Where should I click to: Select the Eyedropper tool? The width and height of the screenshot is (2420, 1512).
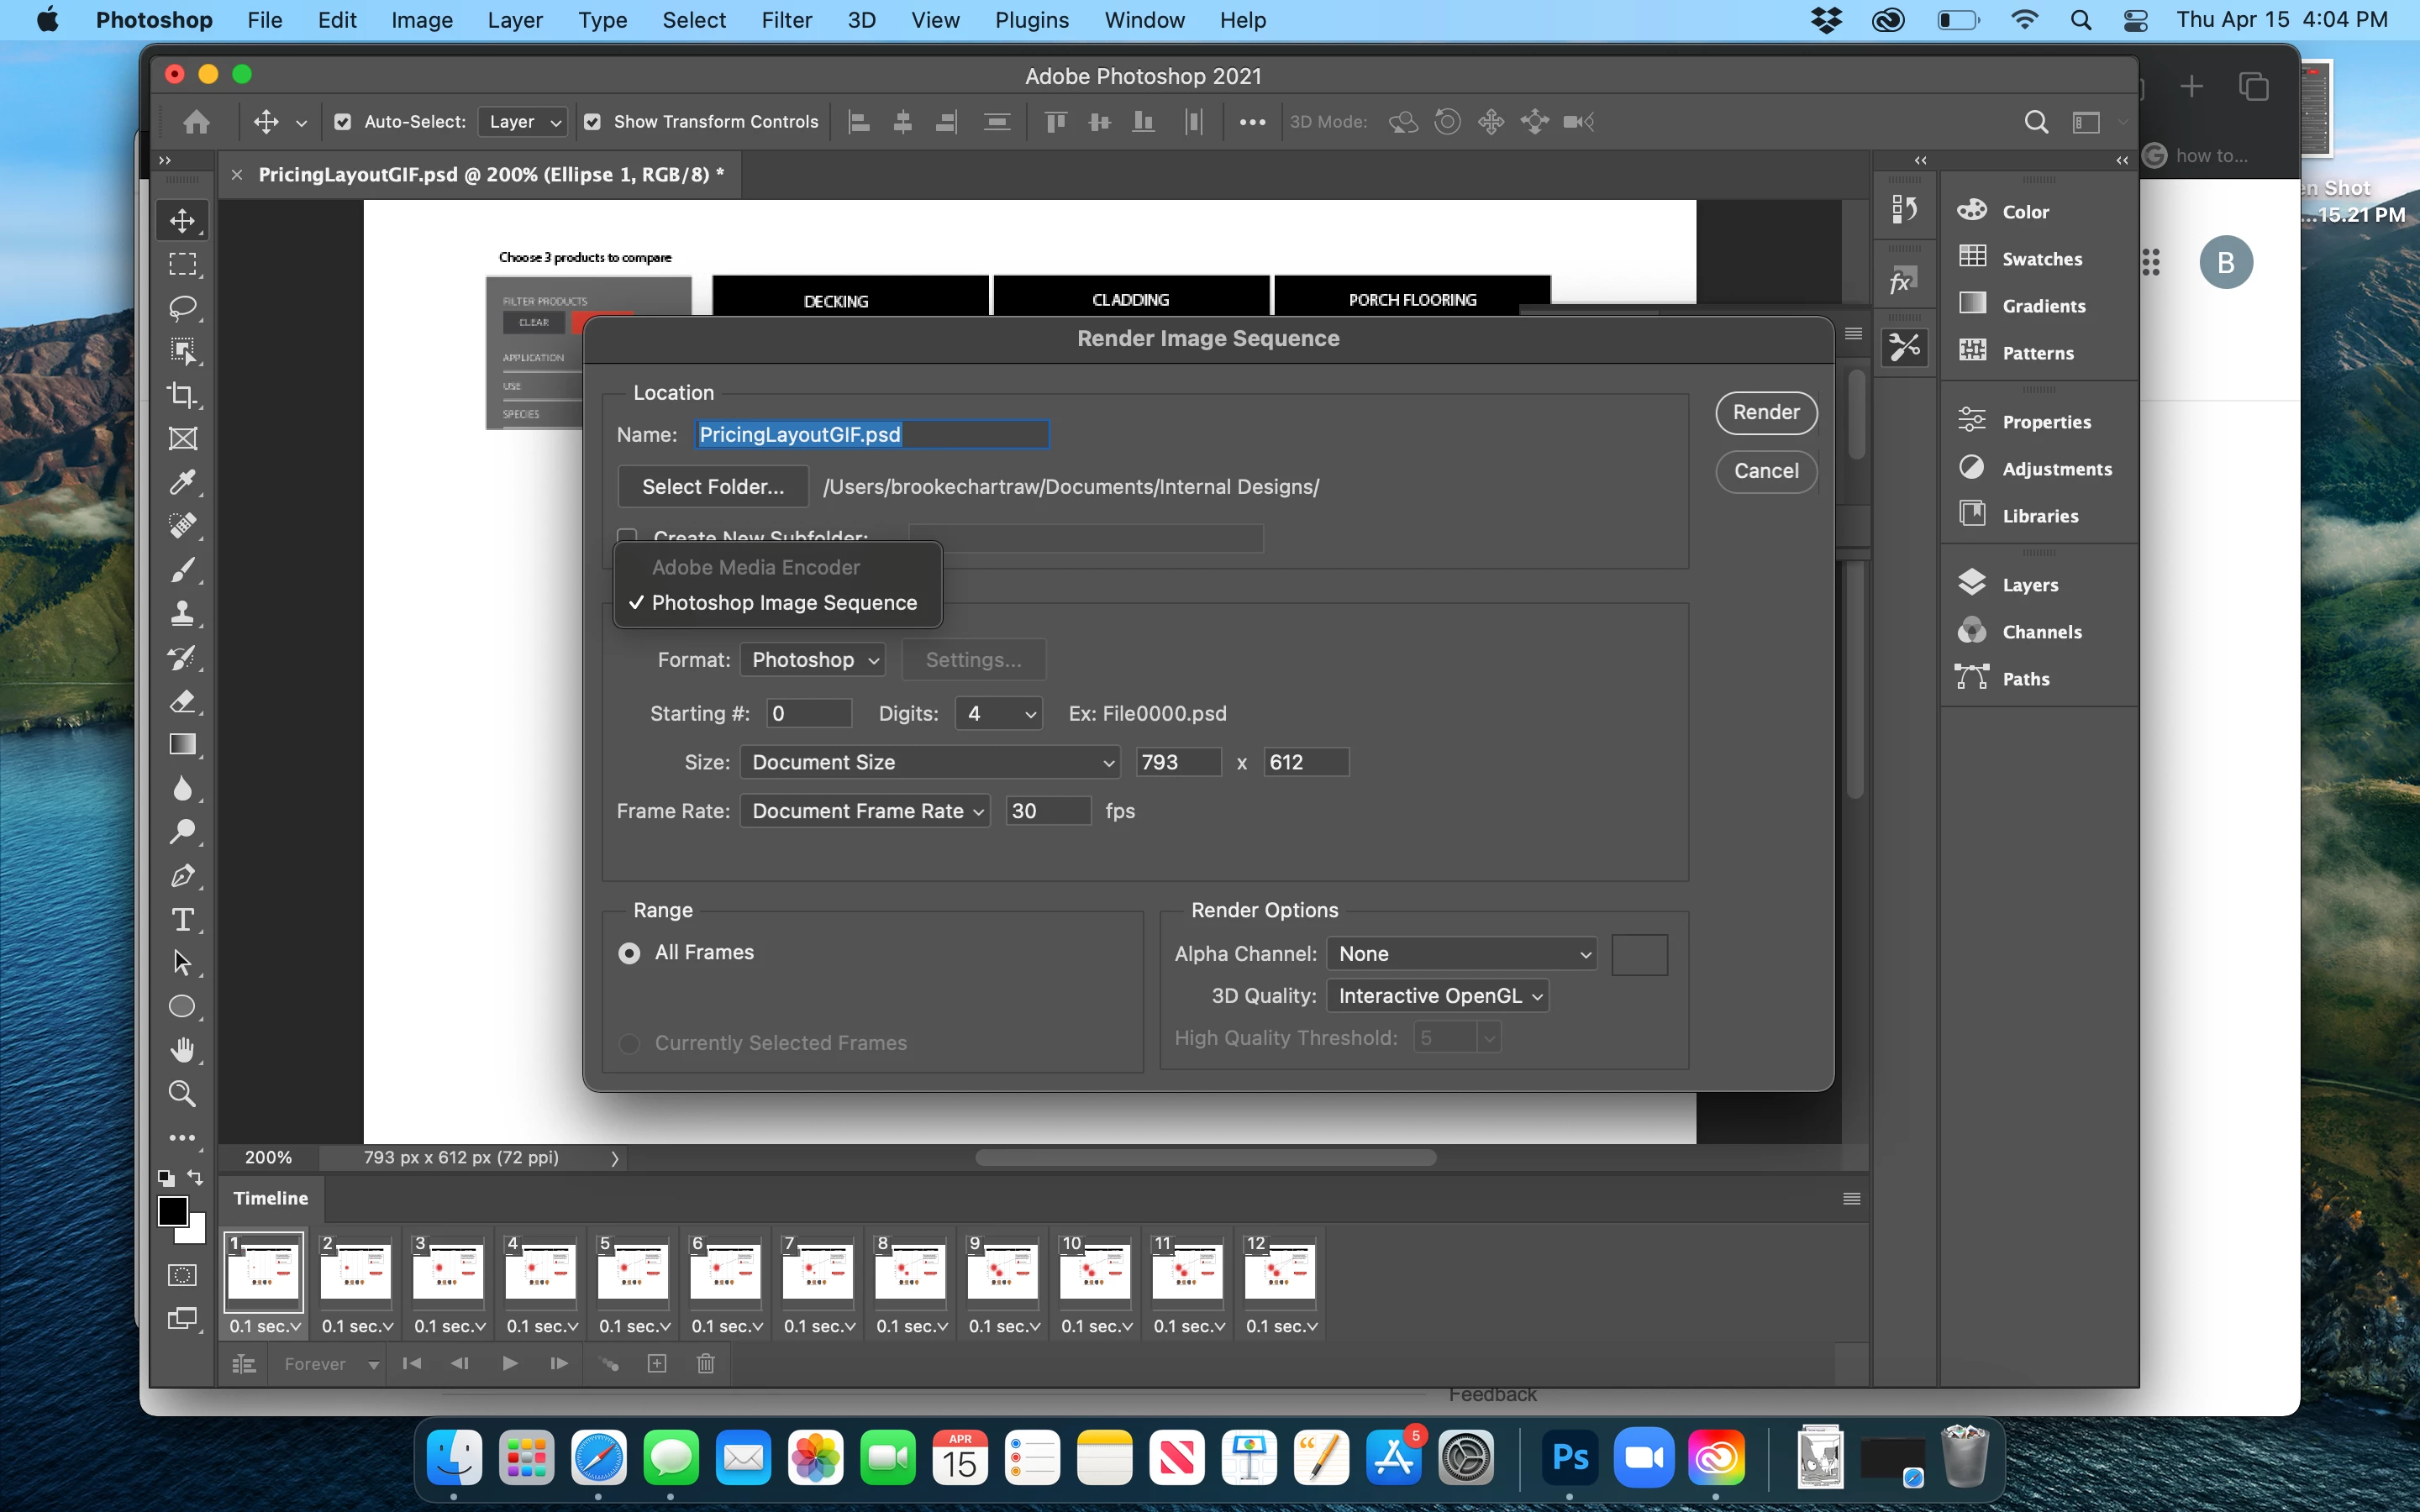pos(182,482)
